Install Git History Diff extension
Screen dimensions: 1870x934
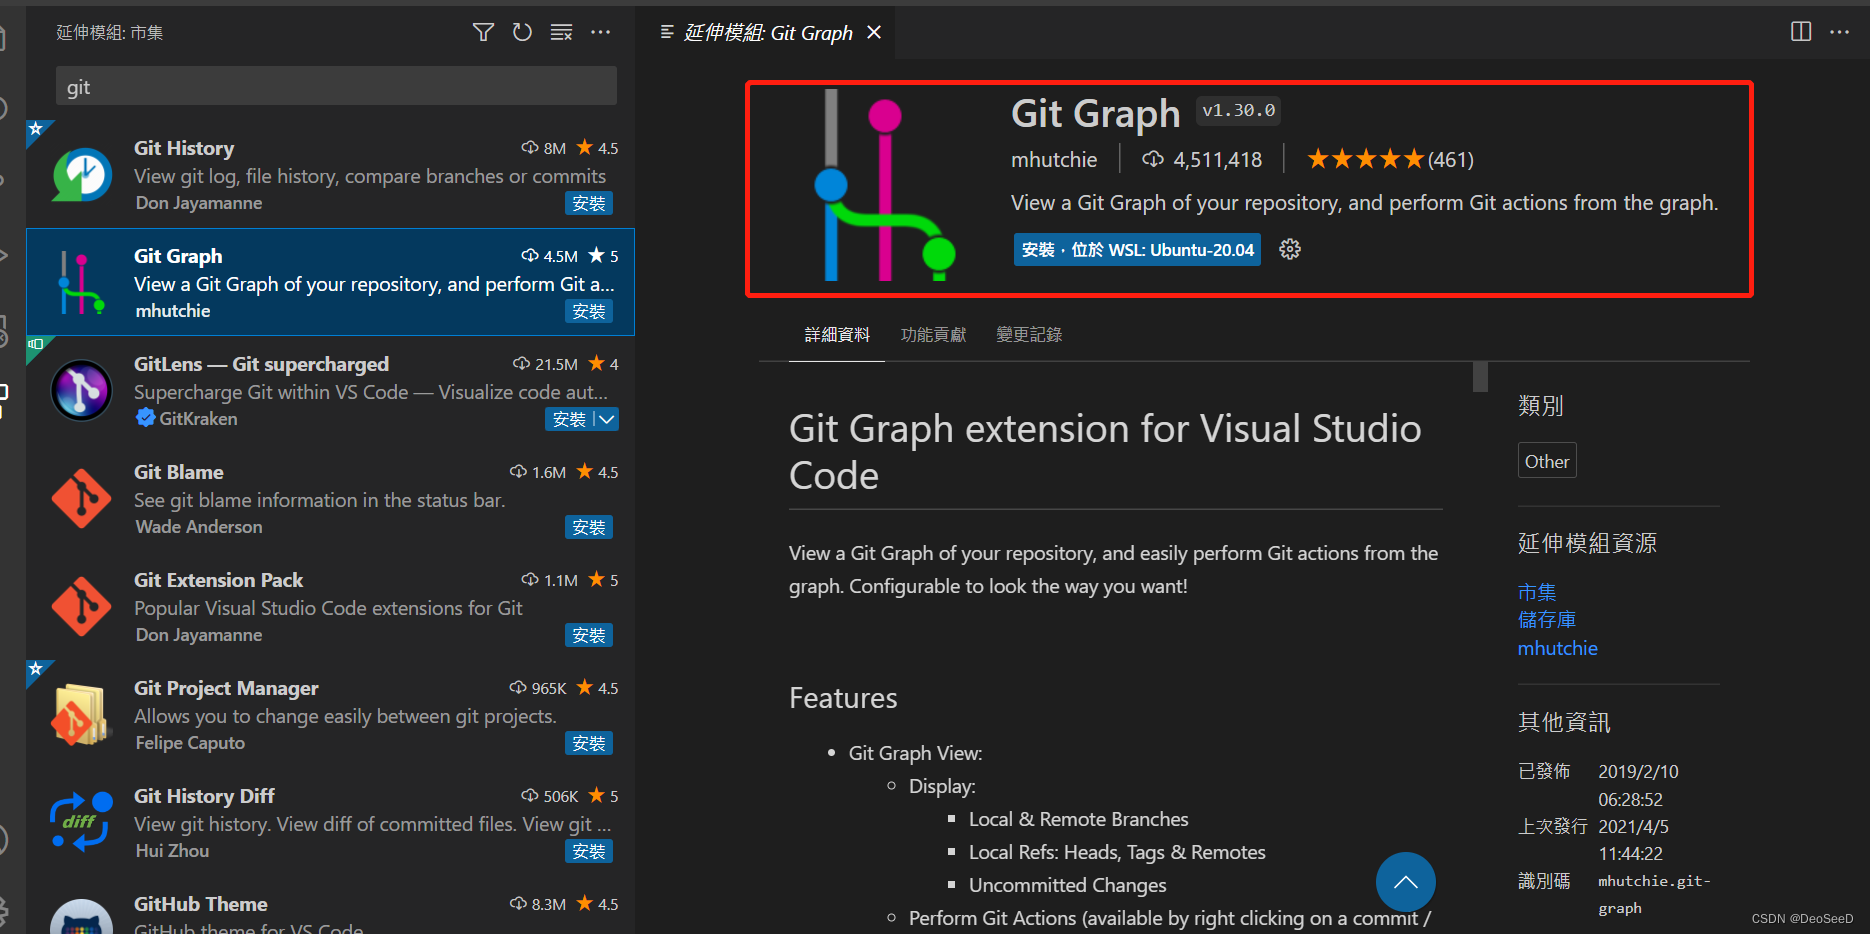pyautogui.click(x=589, y=851)
